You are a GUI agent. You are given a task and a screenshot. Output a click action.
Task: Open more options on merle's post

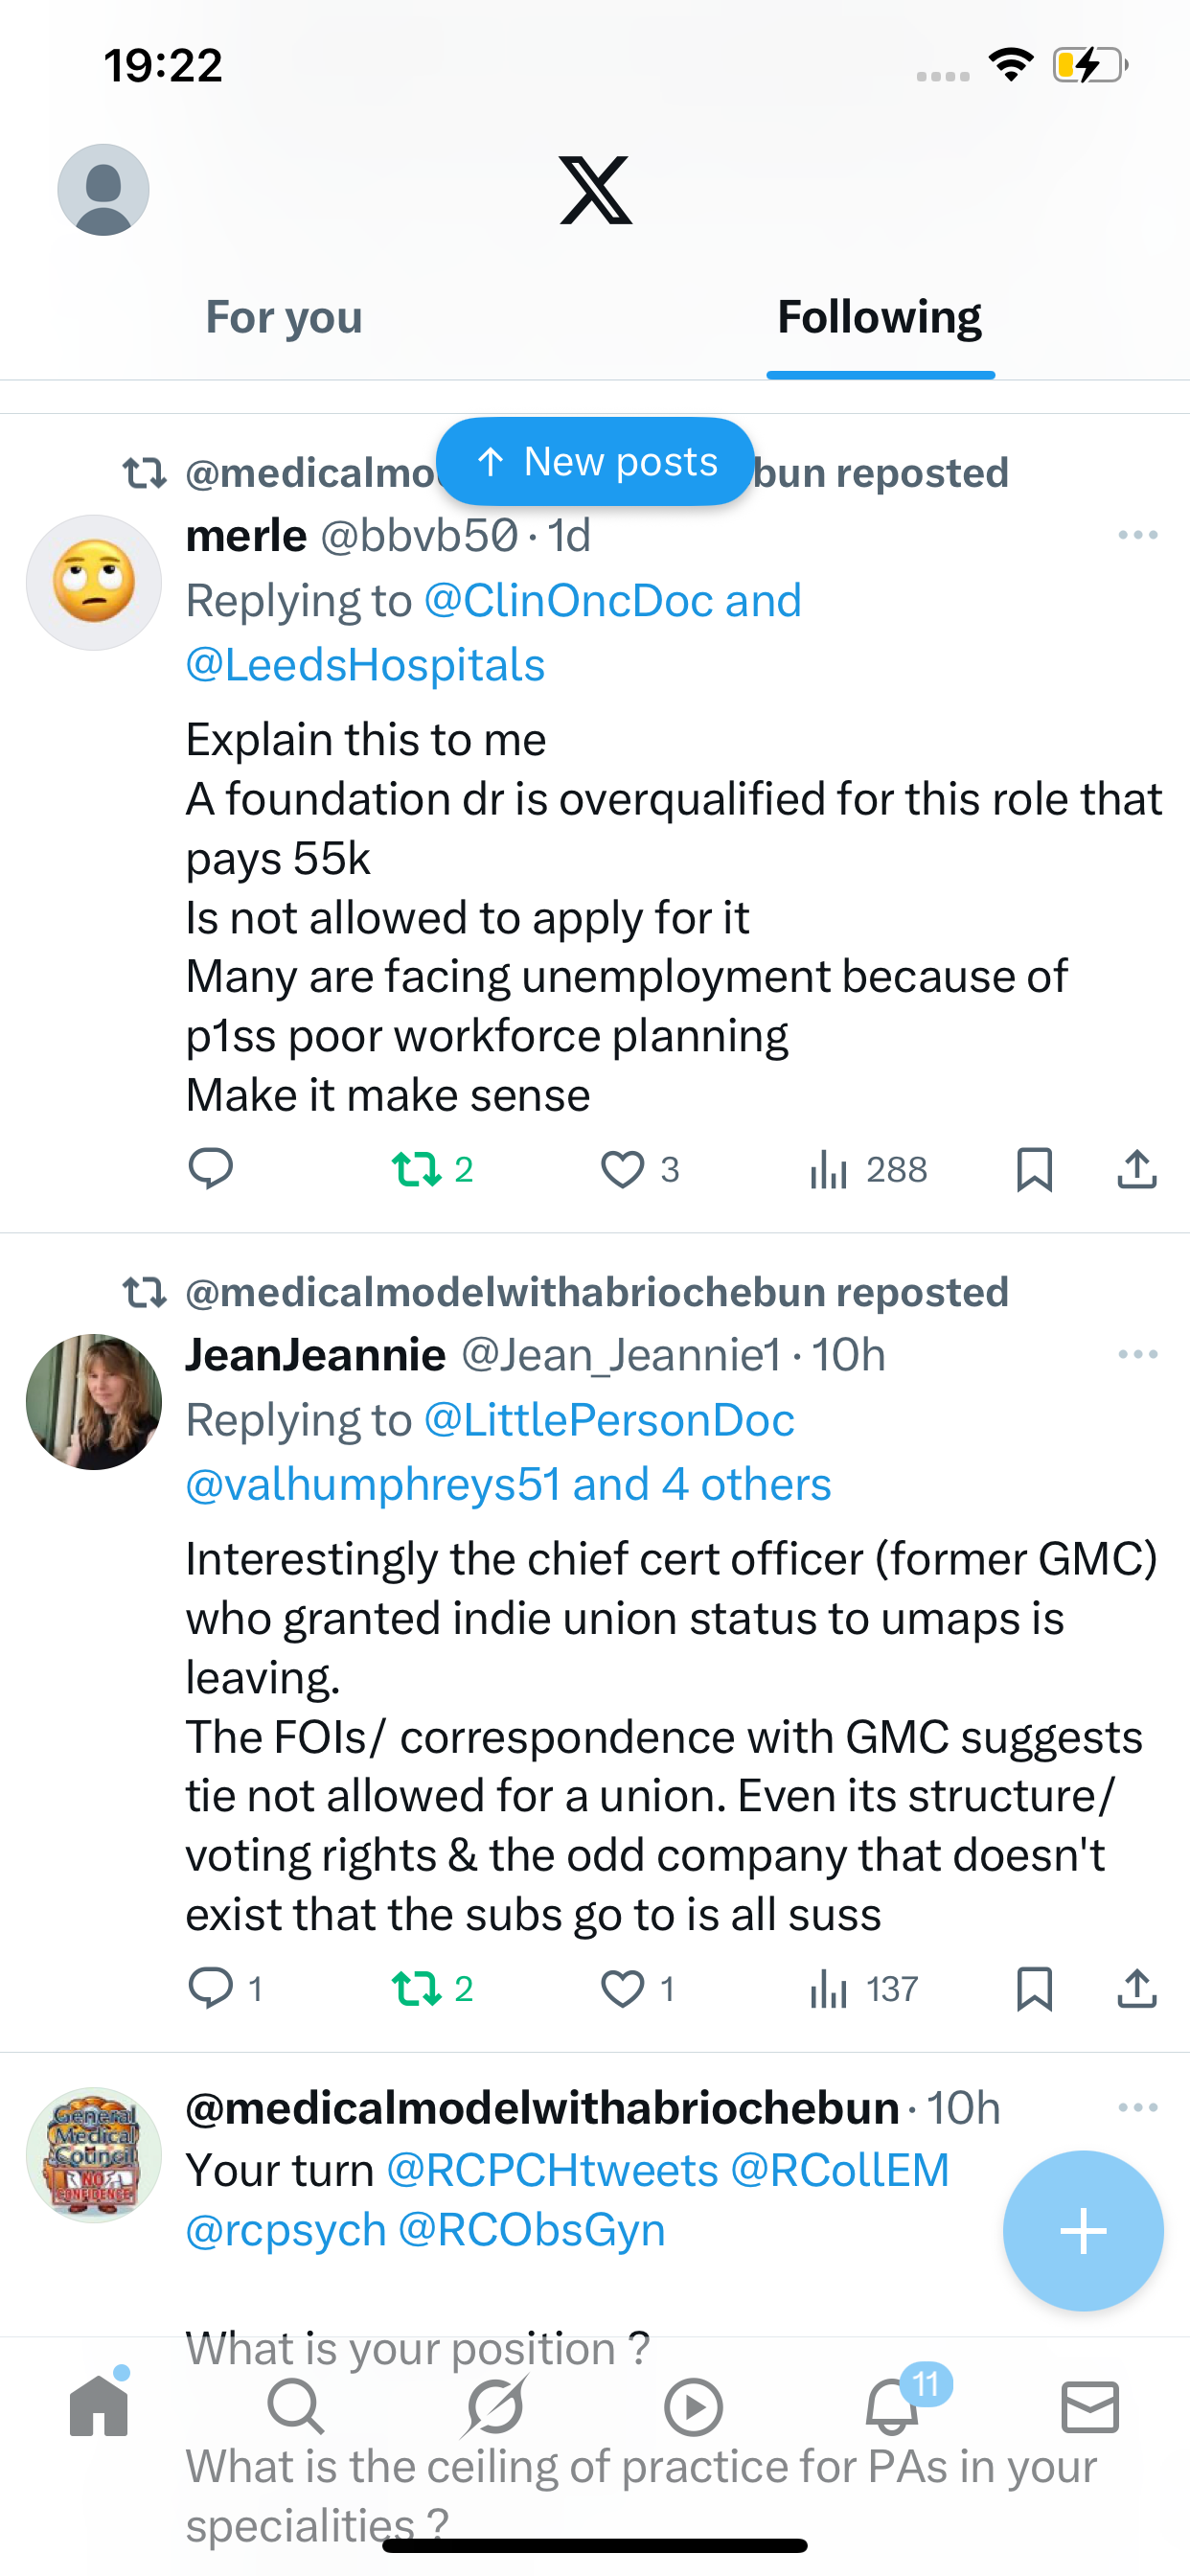tap(1137, 536)
